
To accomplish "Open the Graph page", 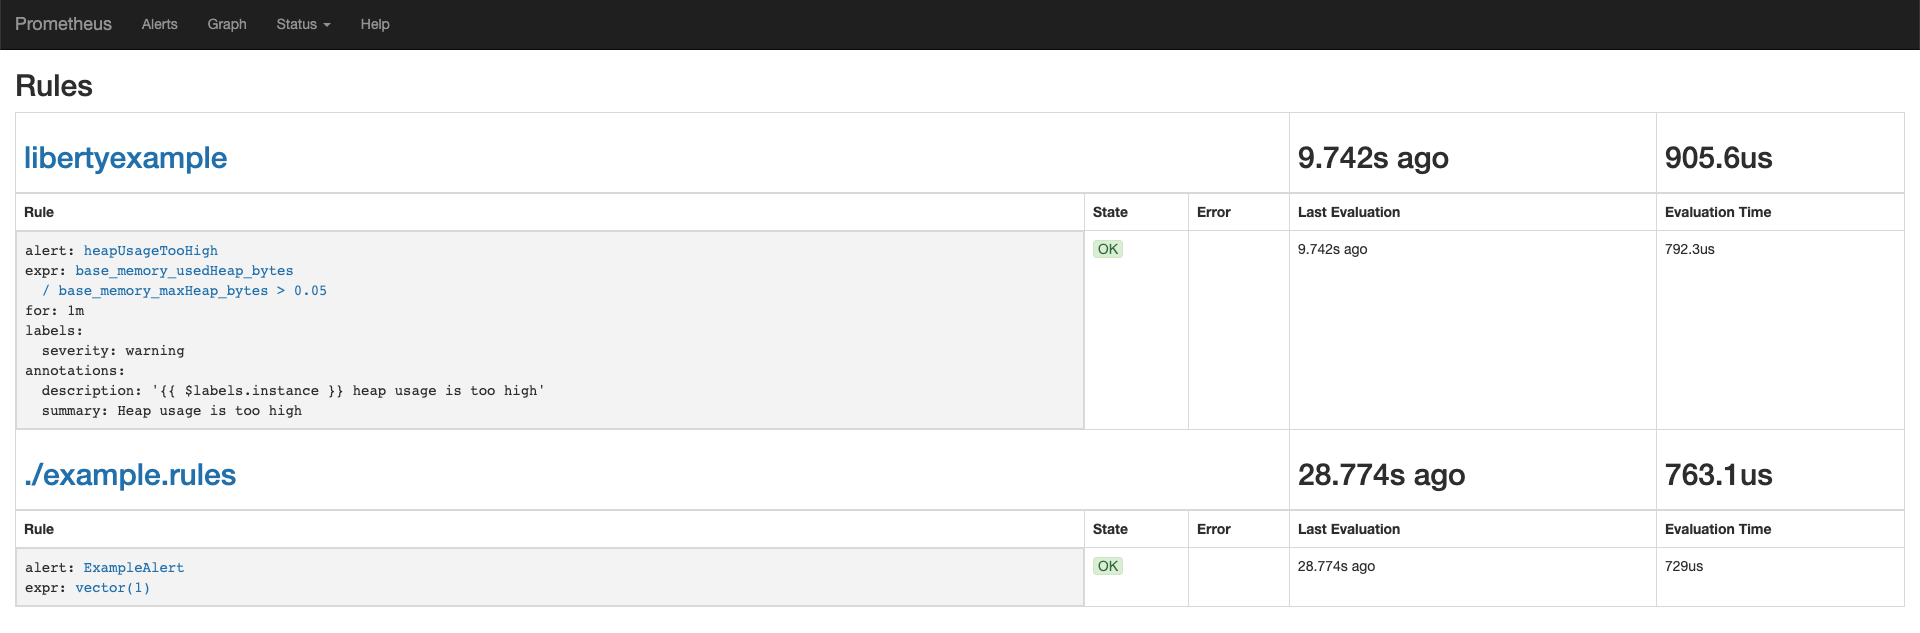I will 227,24.
